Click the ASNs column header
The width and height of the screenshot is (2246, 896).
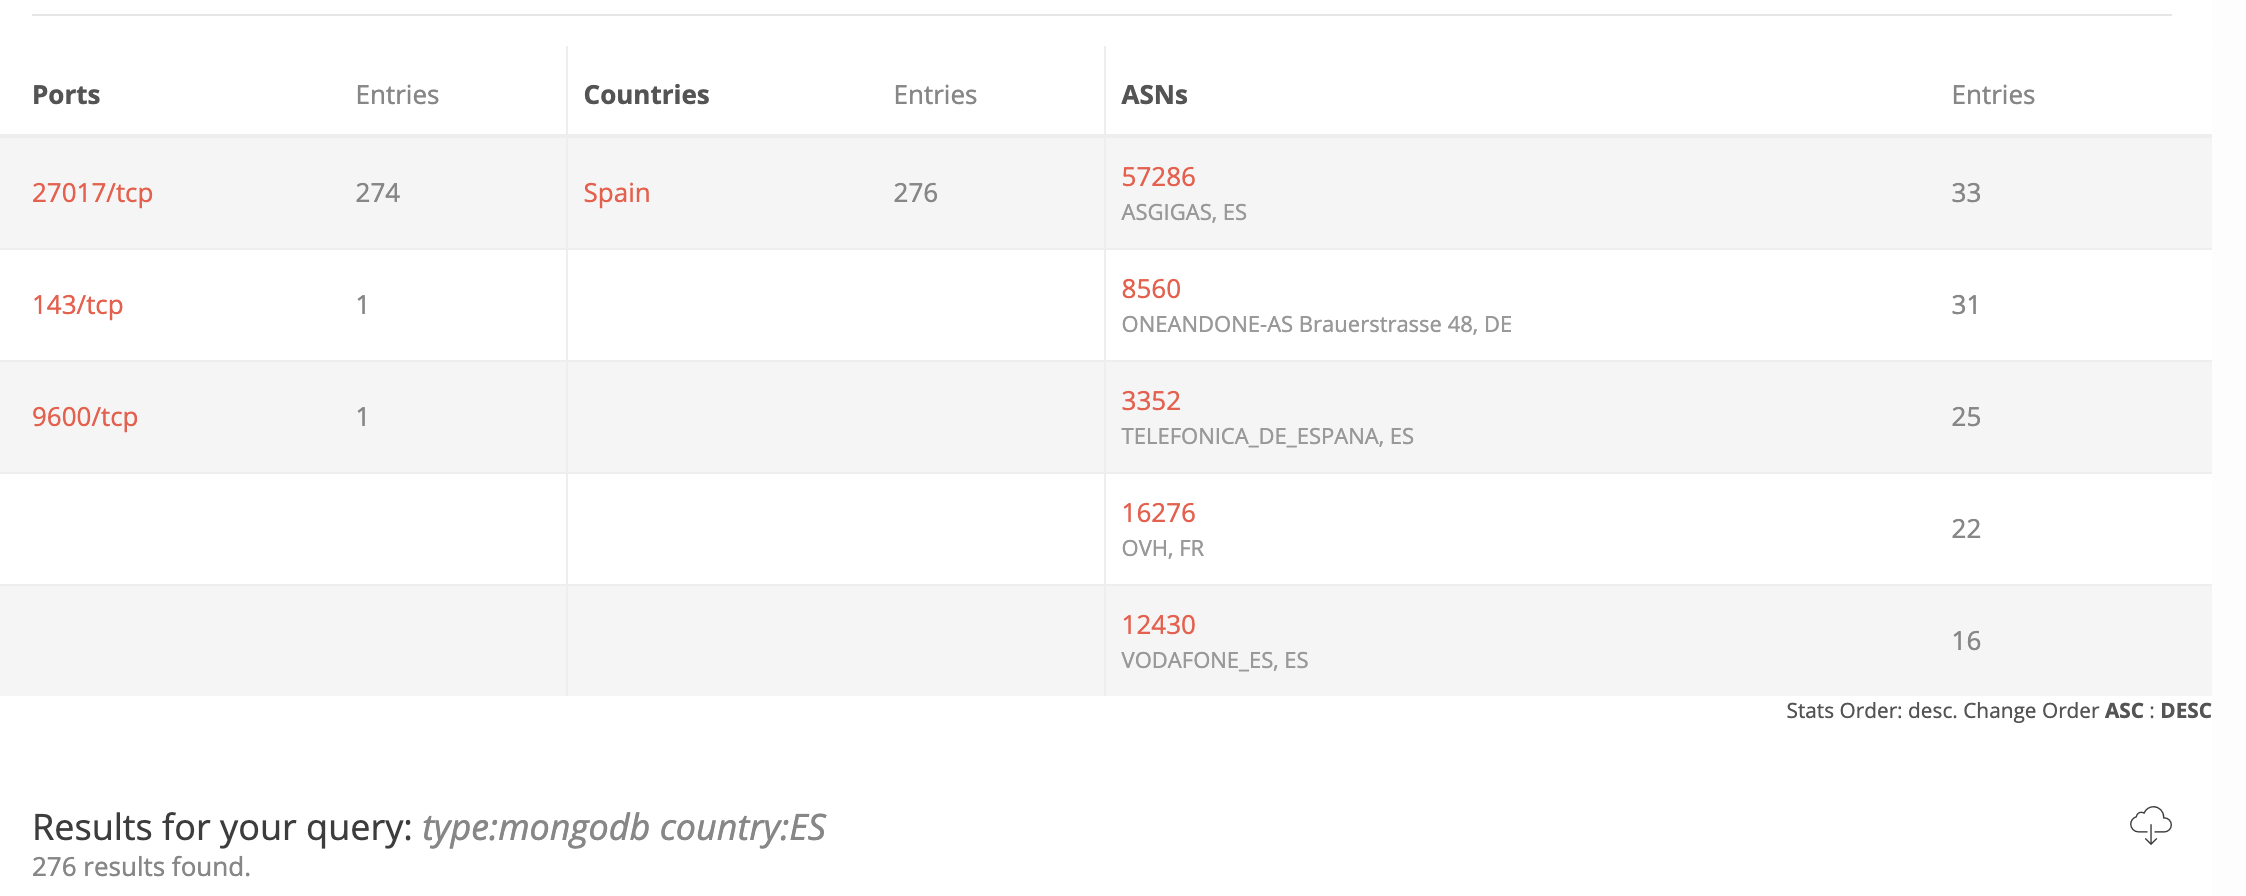[x=1154, y=95]
